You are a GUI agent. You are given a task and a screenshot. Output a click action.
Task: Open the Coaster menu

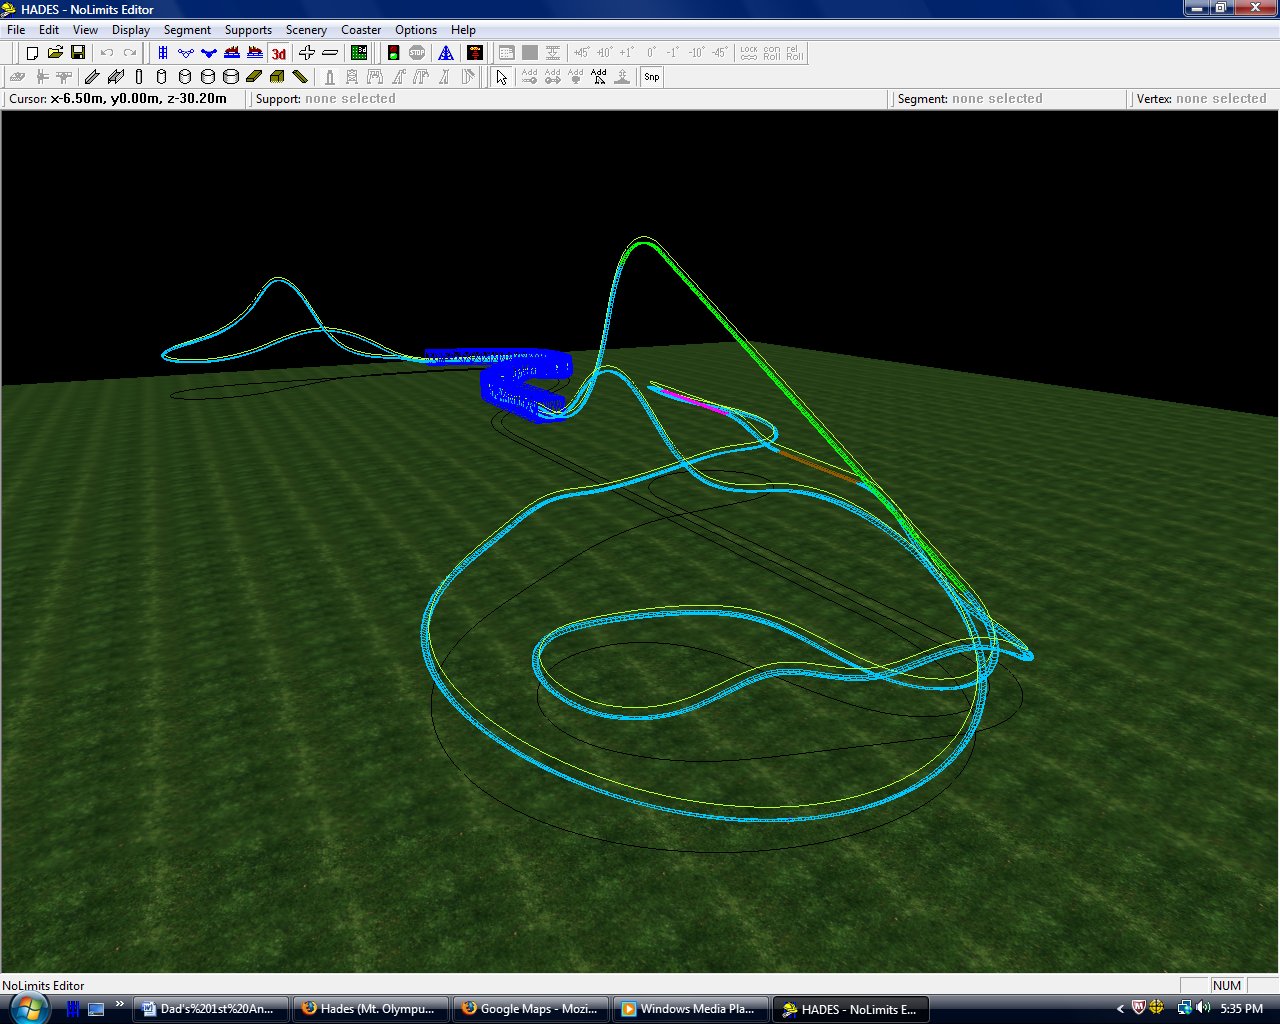(361, 30)
